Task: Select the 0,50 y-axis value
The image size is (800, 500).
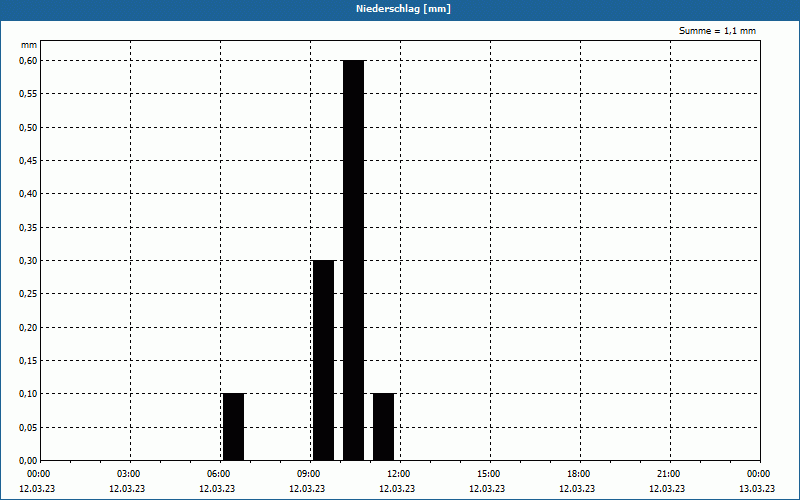Action: [x=28, y=128]
